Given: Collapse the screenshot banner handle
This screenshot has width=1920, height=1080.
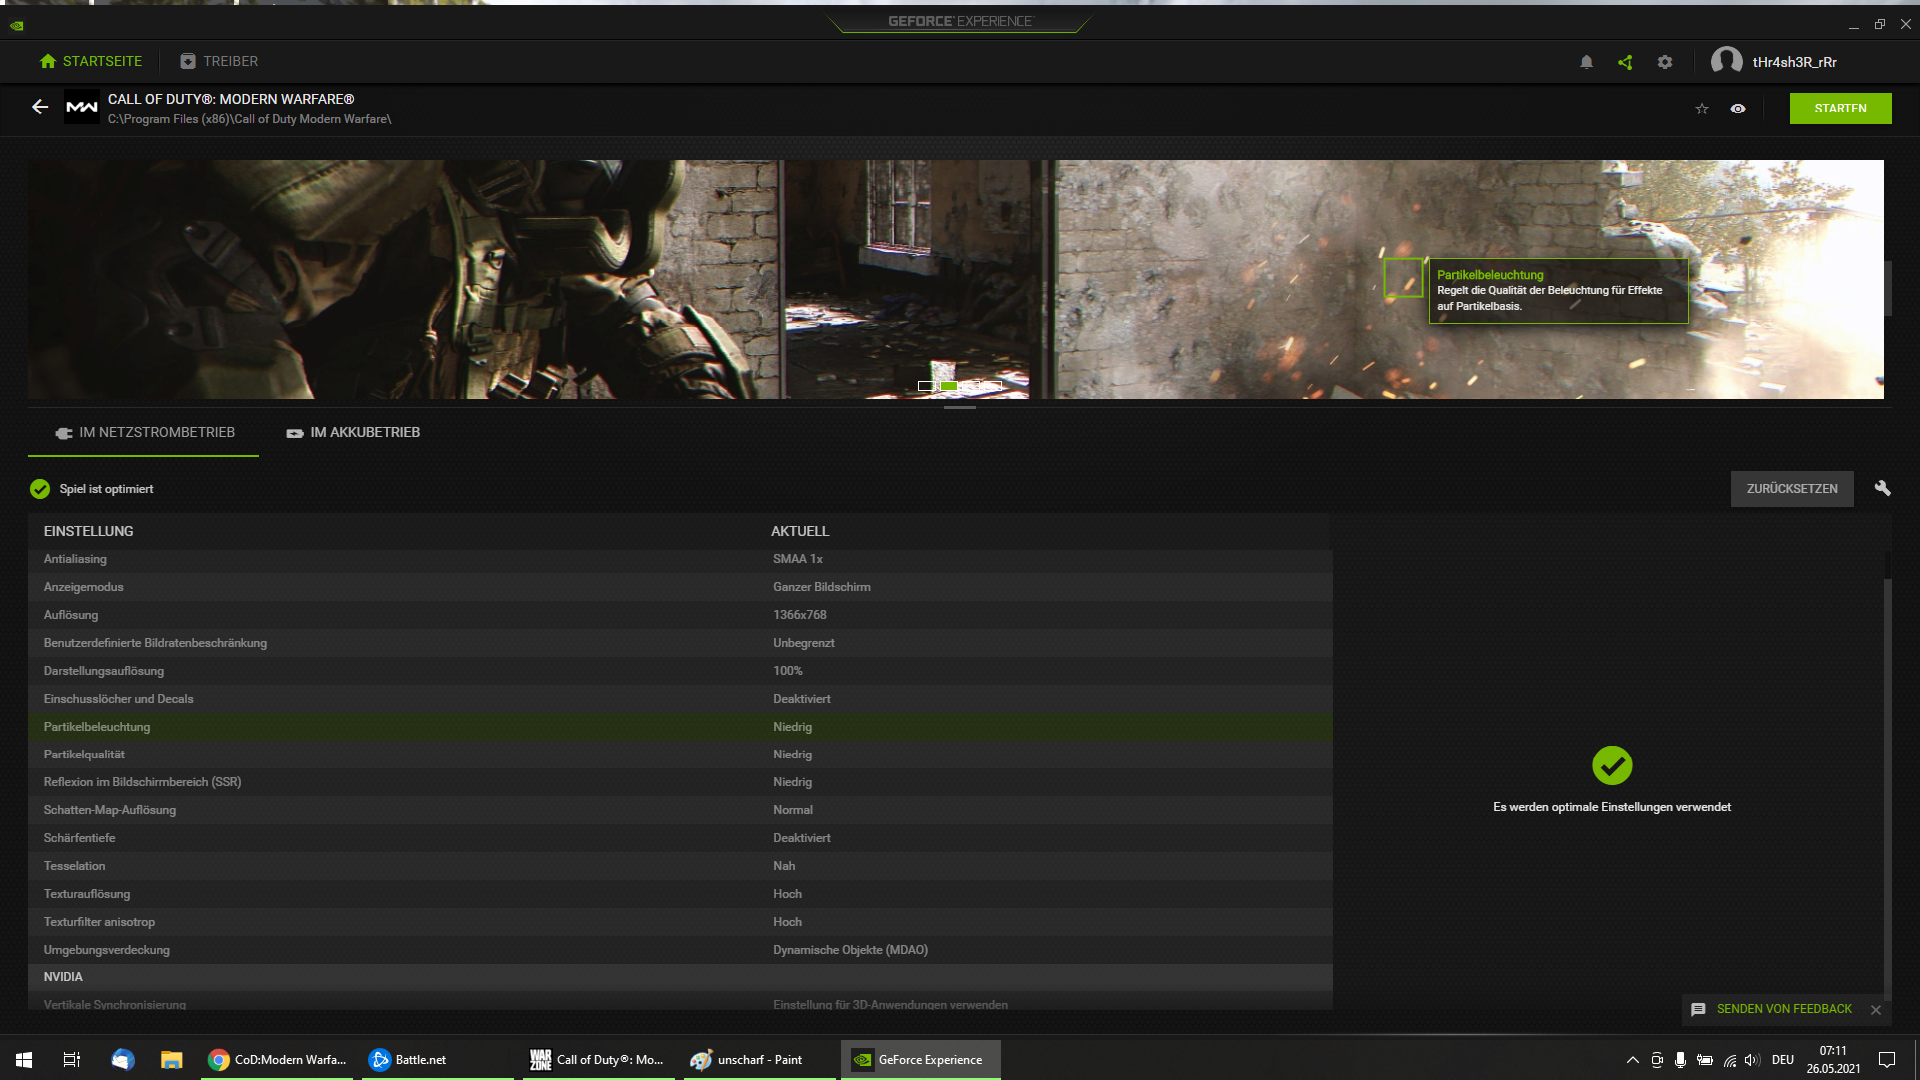Looking at the screenshot, I should [x=959, y=407].
